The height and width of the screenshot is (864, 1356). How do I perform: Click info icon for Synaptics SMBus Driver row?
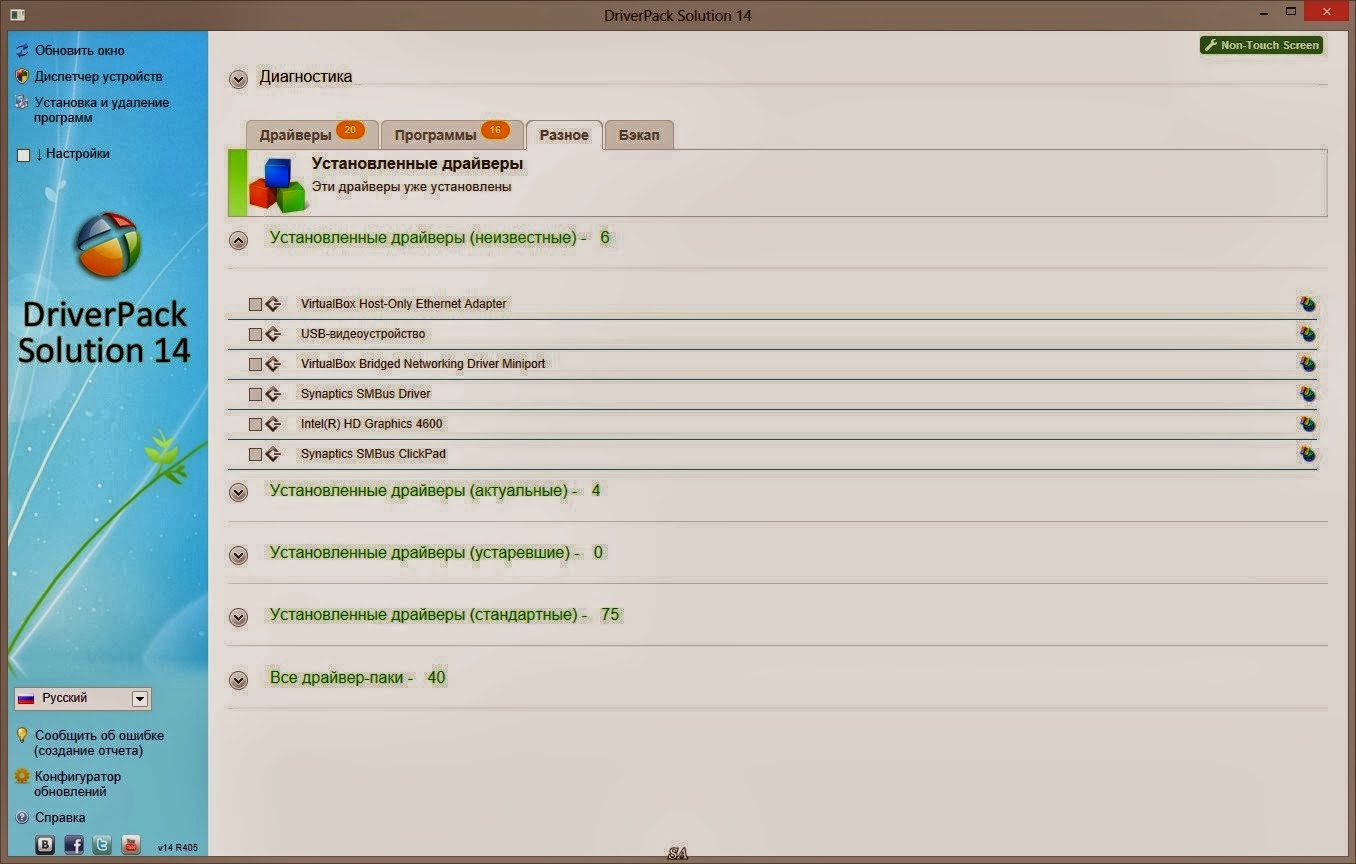click(1307, 394)
